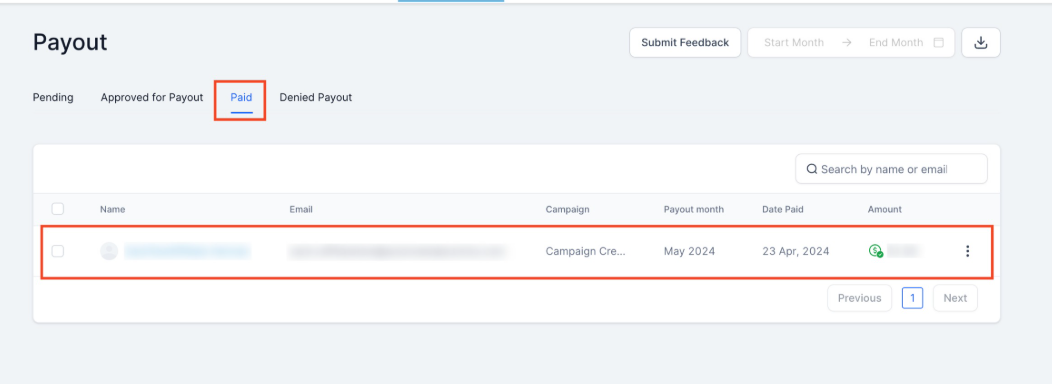Open the End Month picker
The height and width of the screenshot is (384, 1052).
click(x=896, y=42)
